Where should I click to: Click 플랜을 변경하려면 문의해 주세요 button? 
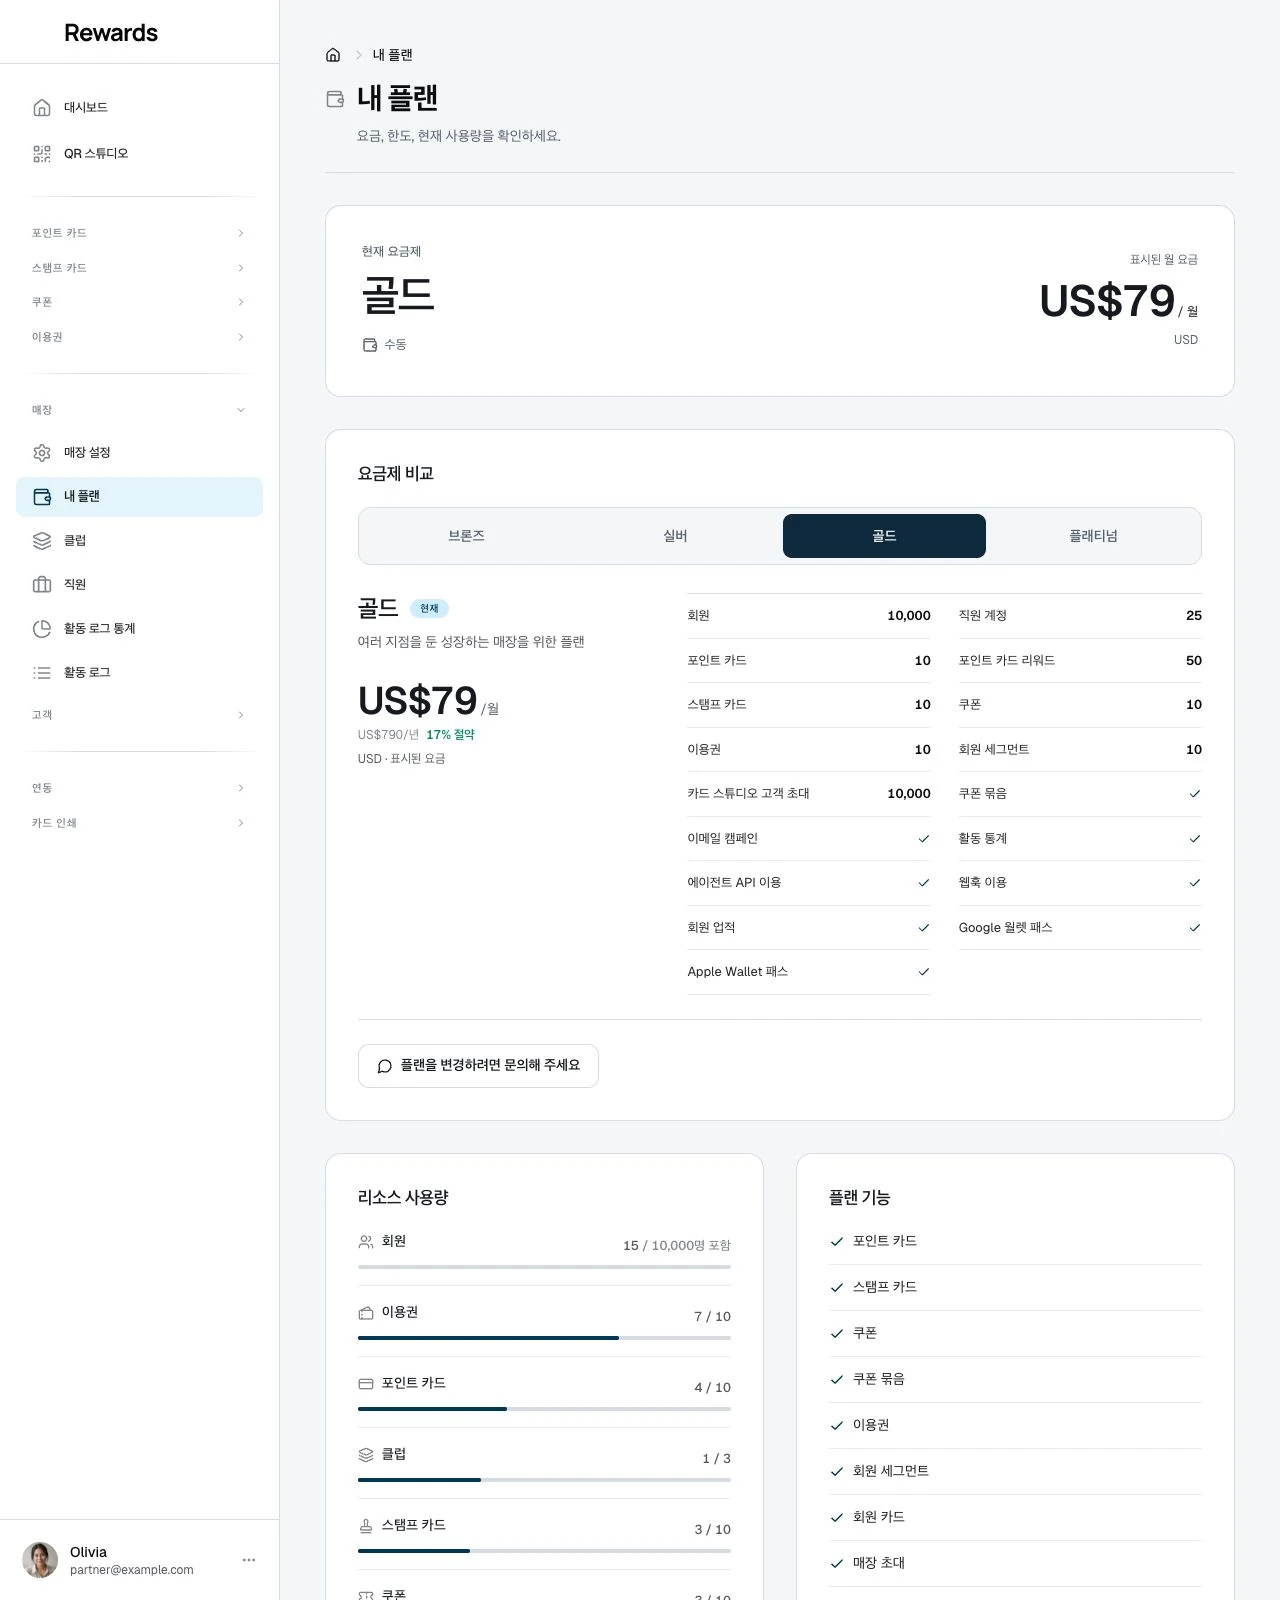[478, 1066]
